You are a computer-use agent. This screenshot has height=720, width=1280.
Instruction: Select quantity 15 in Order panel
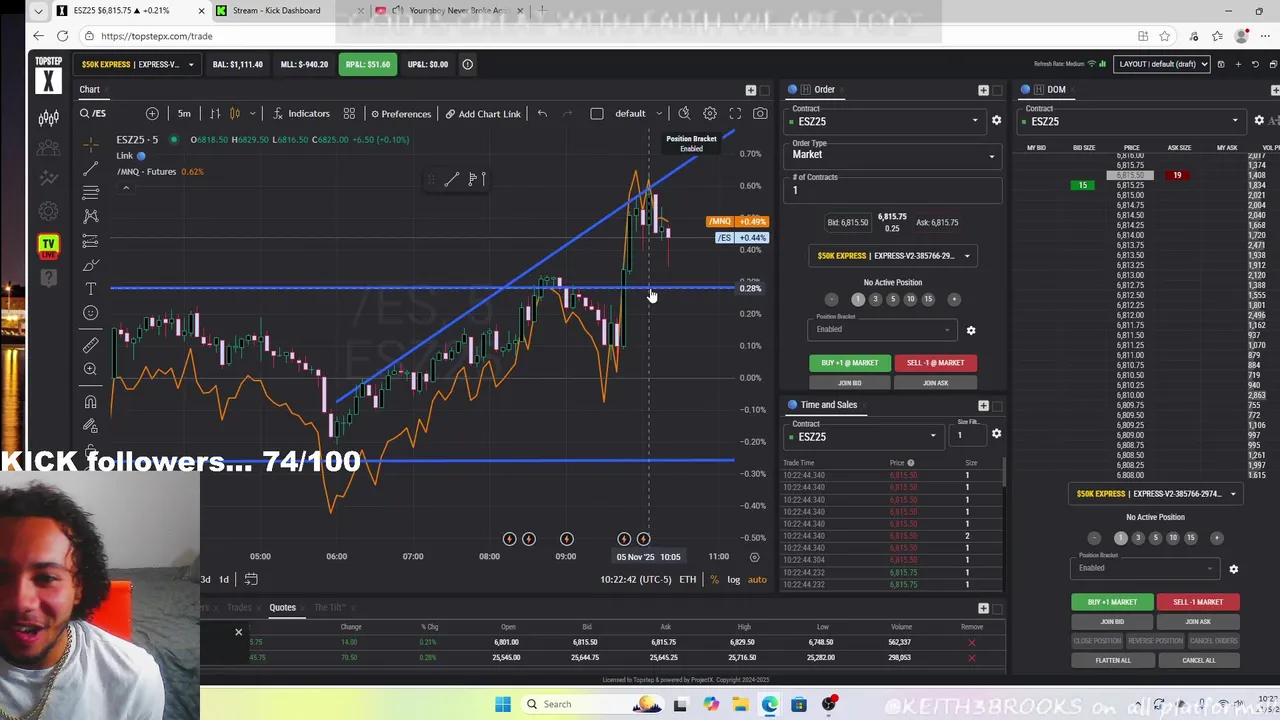click(x=928, y=299)
